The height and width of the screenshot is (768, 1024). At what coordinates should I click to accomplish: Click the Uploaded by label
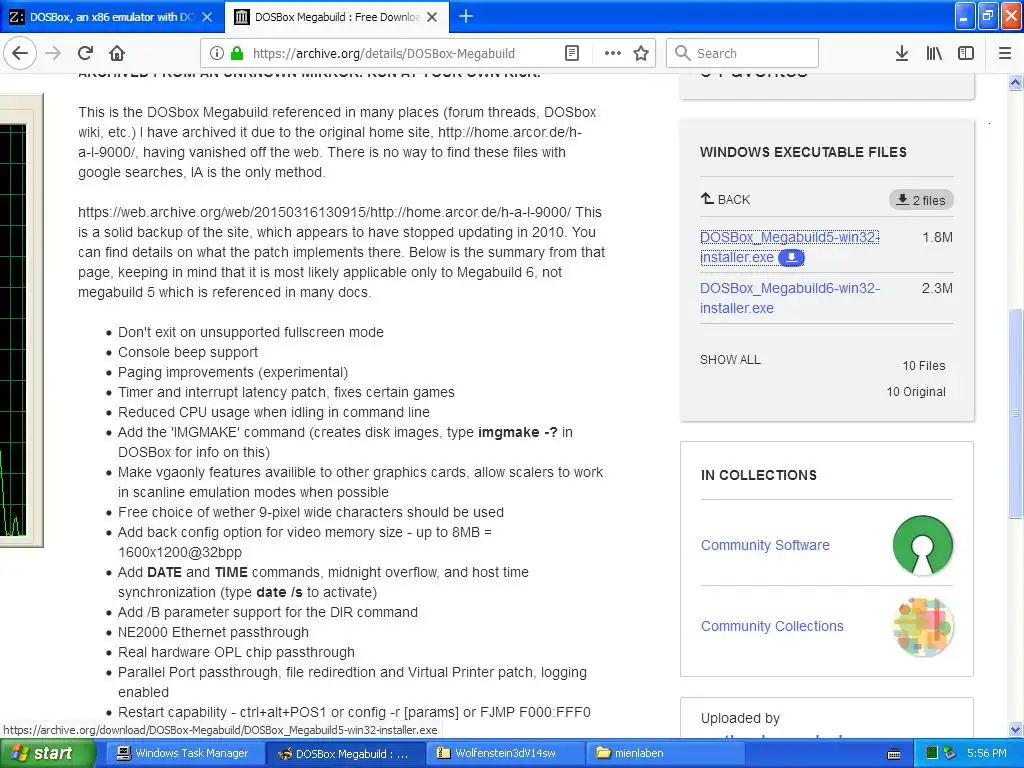(x=740, y=718)
